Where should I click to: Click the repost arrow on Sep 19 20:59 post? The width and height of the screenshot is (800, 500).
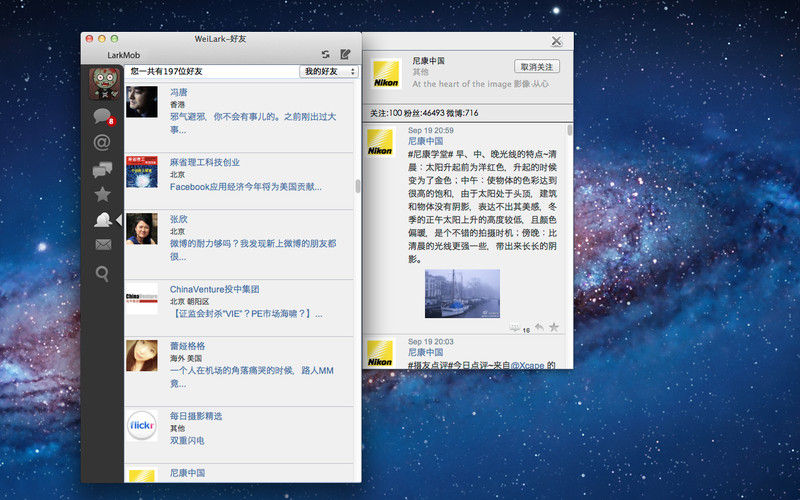539,327
